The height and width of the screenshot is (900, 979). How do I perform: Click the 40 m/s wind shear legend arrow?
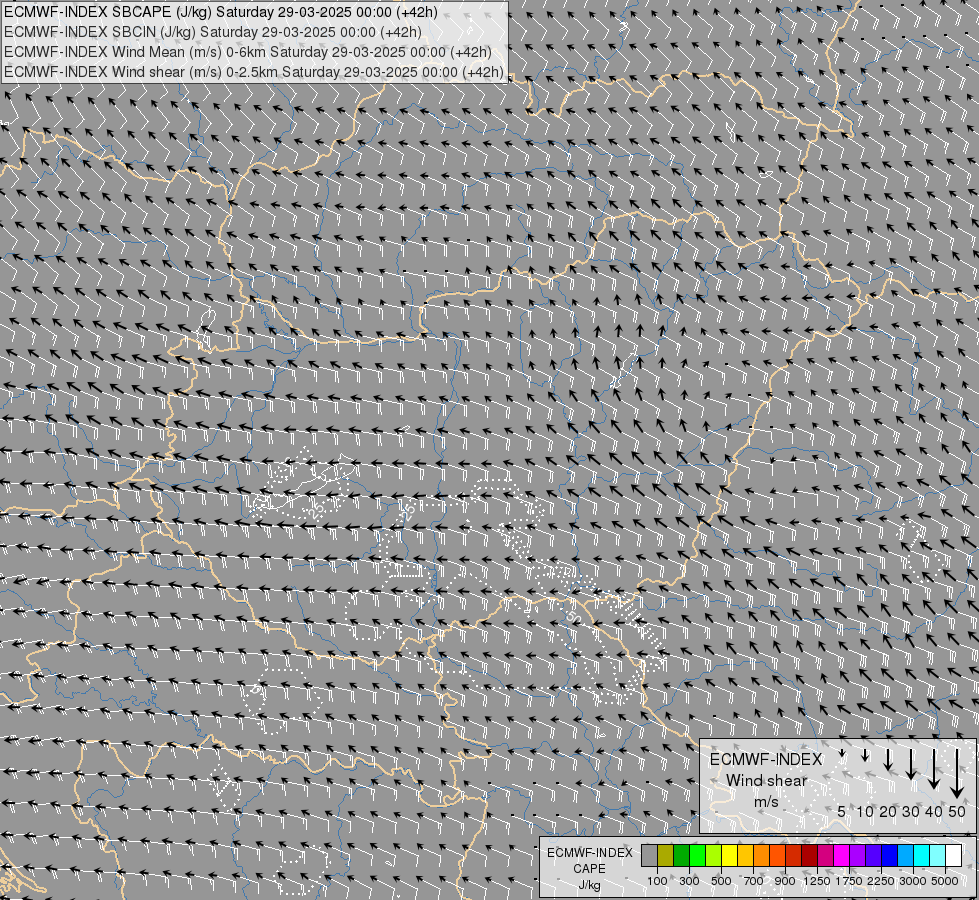click(x=933, y=769)
